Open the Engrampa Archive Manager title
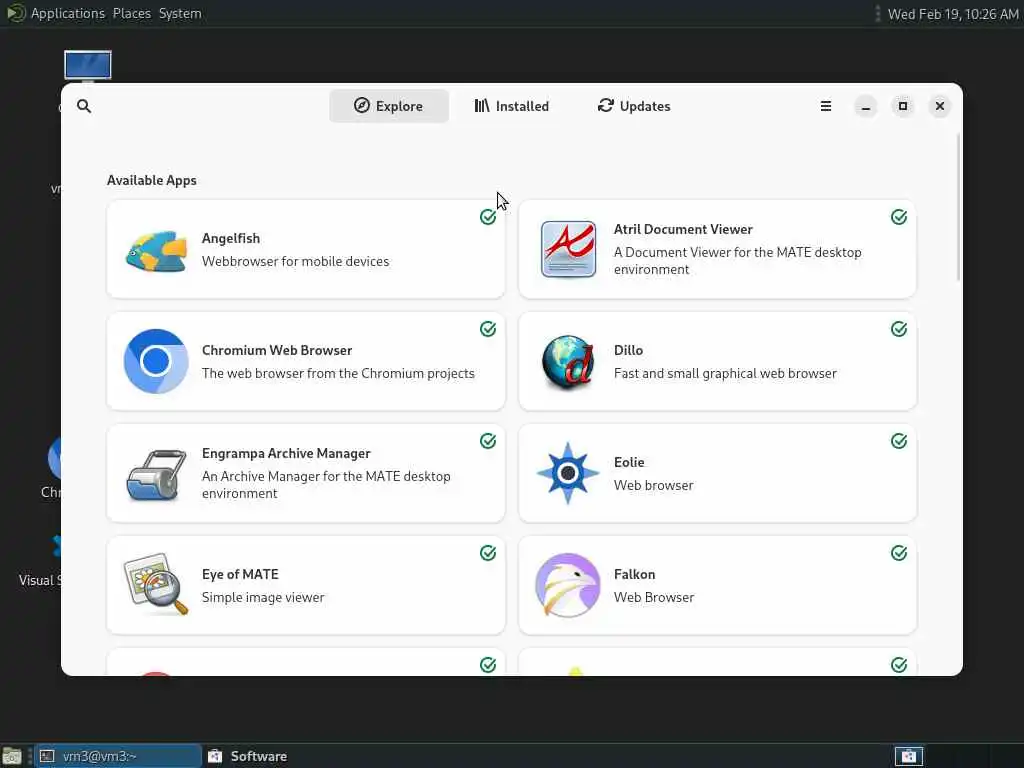The width and height of the screenshot is (1024, 768). 286,453
